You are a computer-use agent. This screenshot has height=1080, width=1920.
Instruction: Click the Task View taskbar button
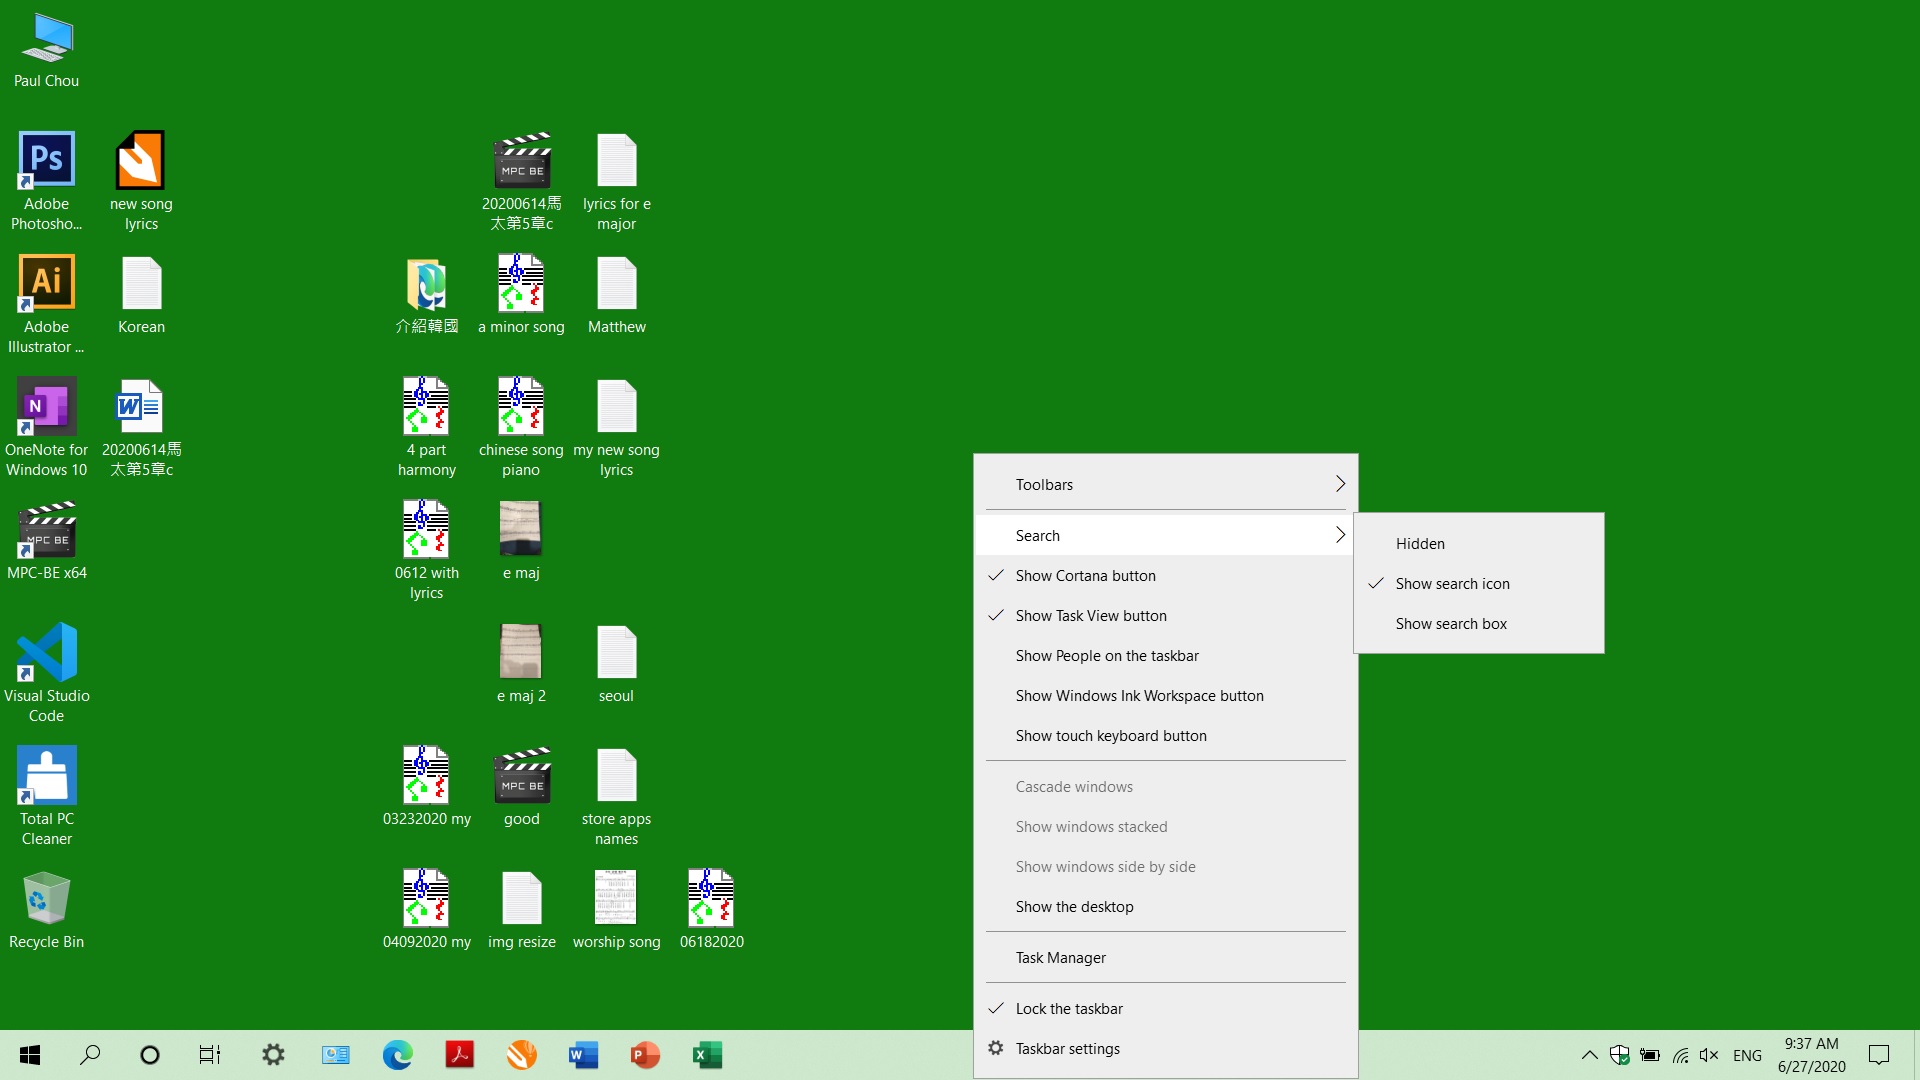point(210,1054)
